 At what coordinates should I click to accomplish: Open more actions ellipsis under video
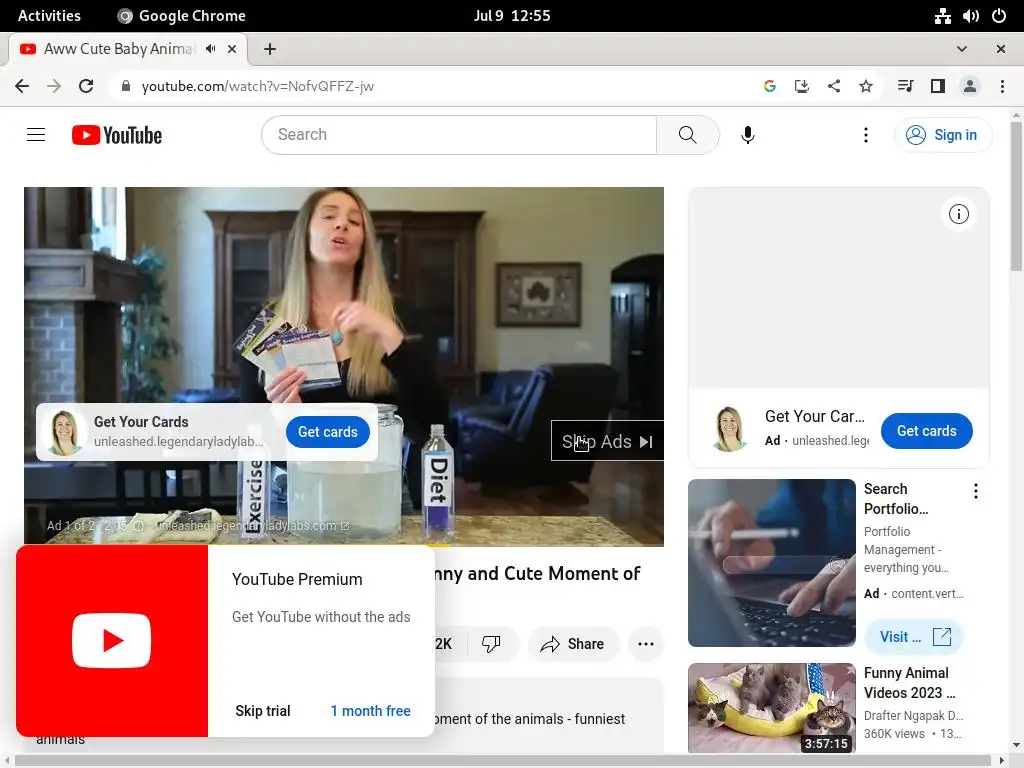click(x=645, y=644)
